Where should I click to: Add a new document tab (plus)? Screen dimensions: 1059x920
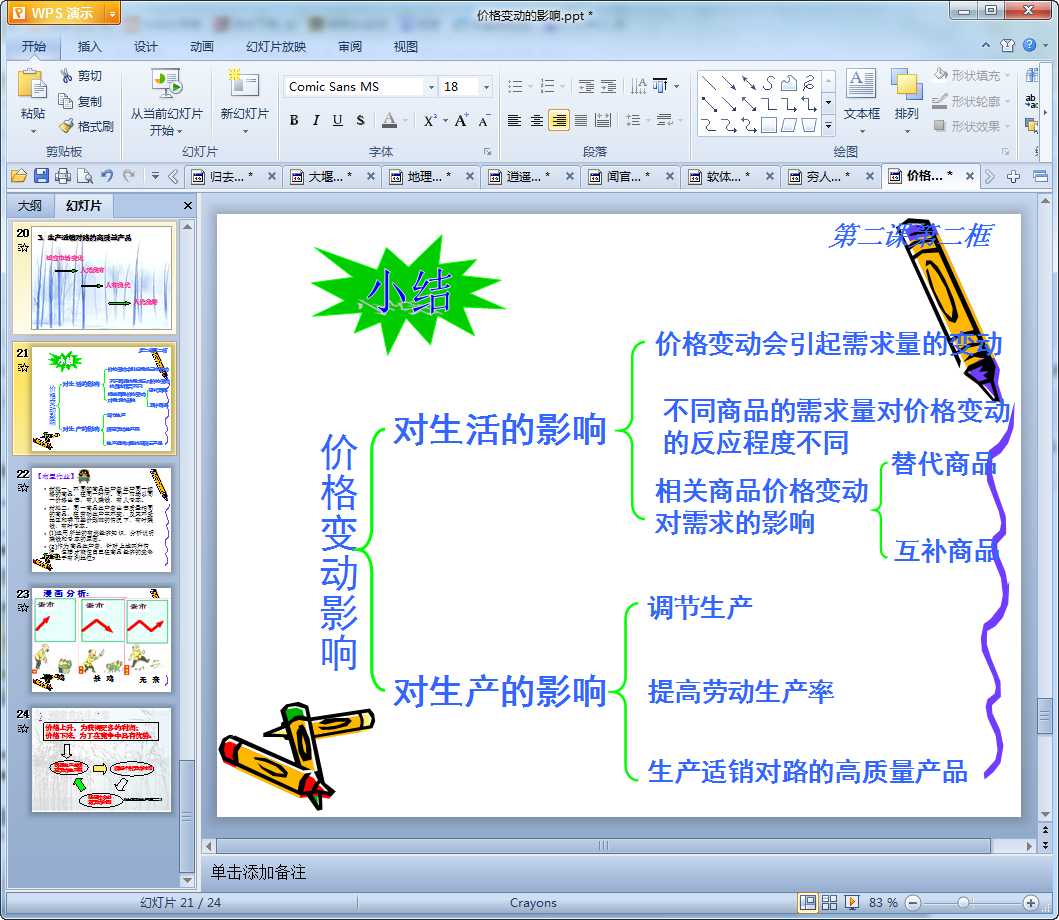point(1013,176)
